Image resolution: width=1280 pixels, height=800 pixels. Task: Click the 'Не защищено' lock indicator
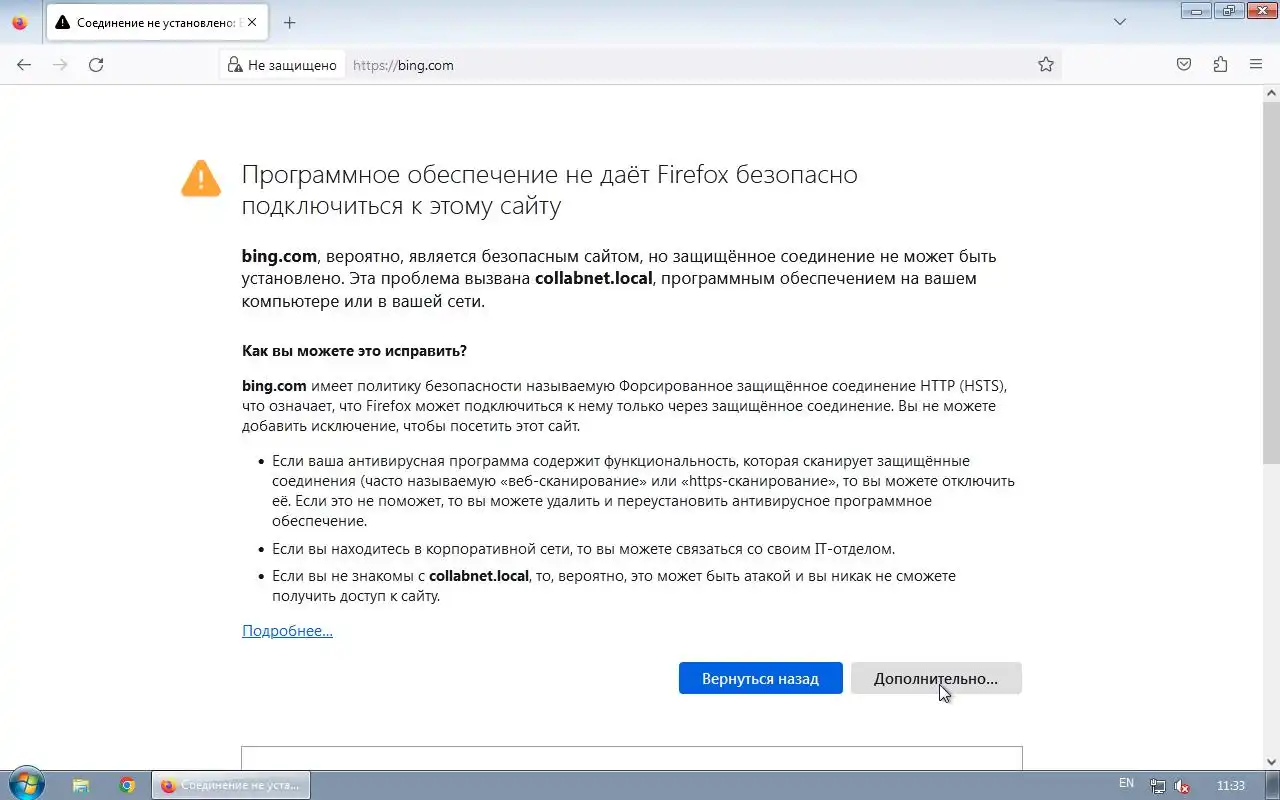coord(283,65)
